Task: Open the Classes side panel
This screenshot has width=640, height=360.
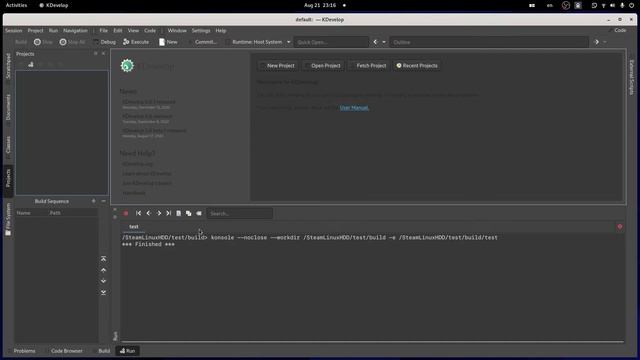Action: 8,147
